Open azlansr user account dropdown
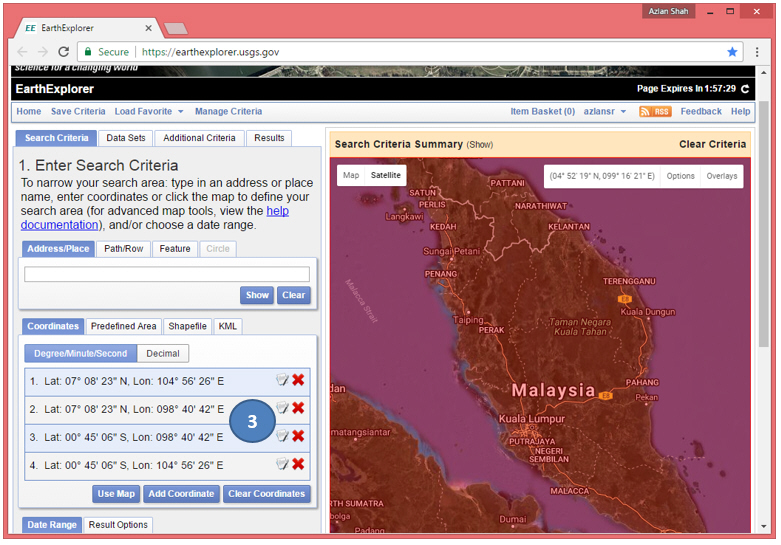Viewport: 781px width, 545px height. tap(604, 112)
